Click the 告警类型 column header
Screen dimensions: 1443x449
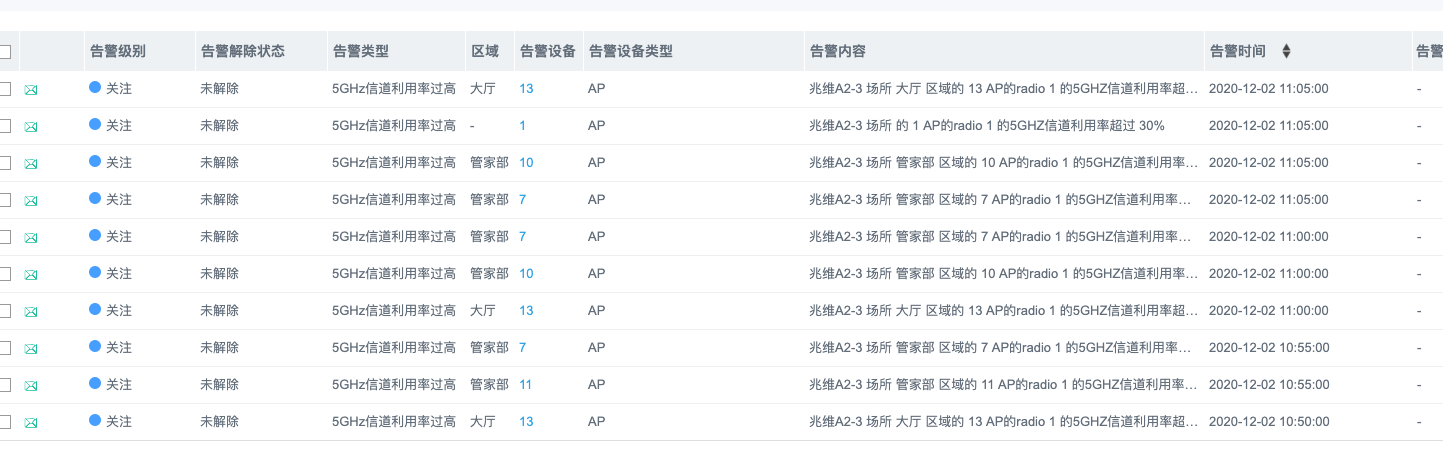click(359, 51)
